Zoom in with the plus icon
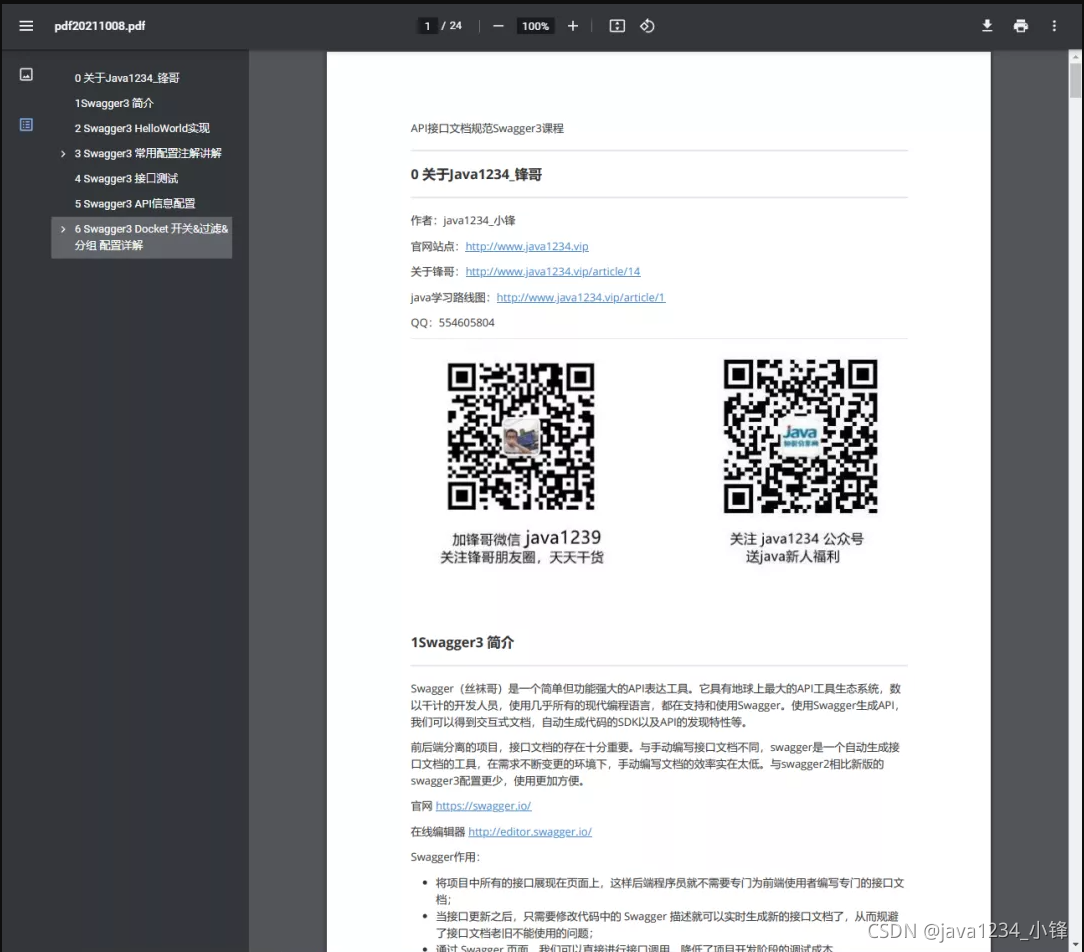 coord(572,26)
